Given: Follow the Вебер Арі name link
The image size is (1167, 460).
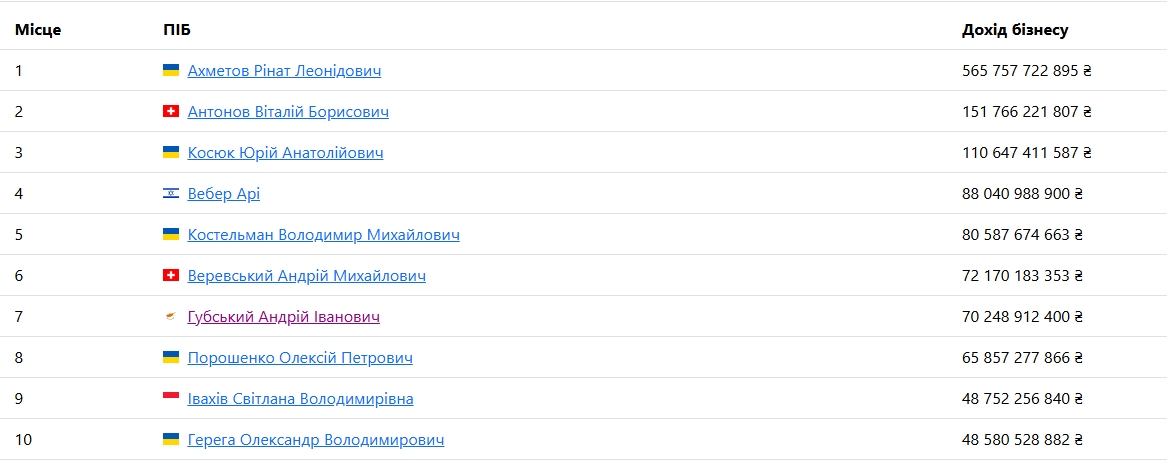Looking at the screenshot, I should [x=223, y=194].
